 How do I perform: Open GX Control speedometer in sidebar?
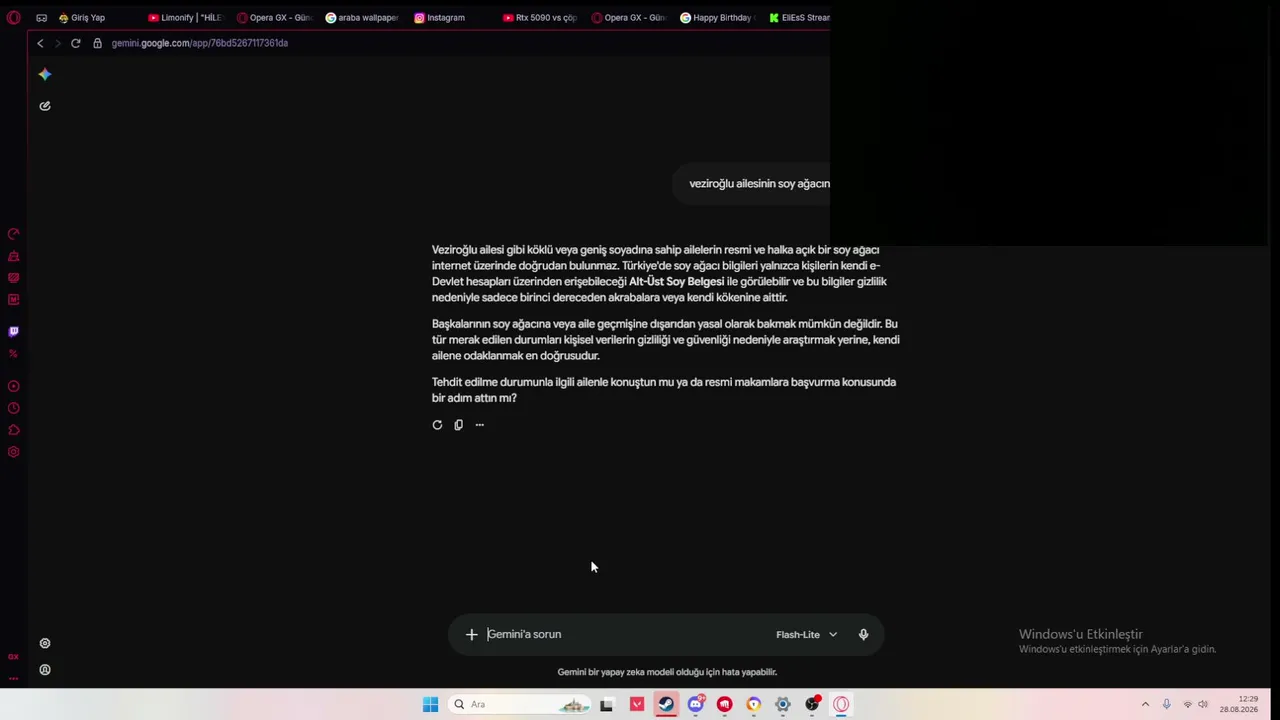click(x=13, y=234)
